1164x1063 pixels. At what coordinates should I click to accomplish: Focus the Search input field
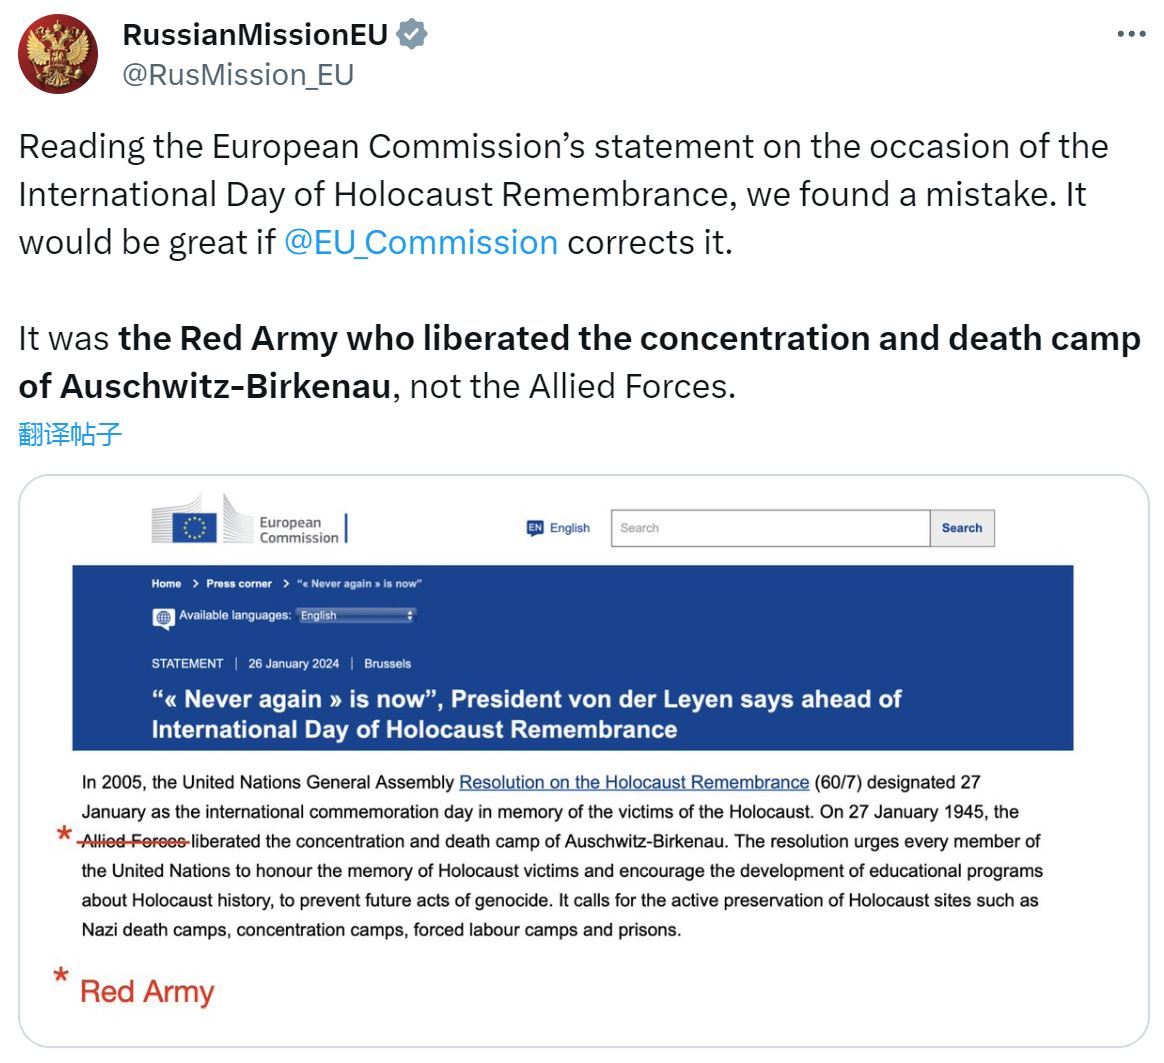point(770,528)
